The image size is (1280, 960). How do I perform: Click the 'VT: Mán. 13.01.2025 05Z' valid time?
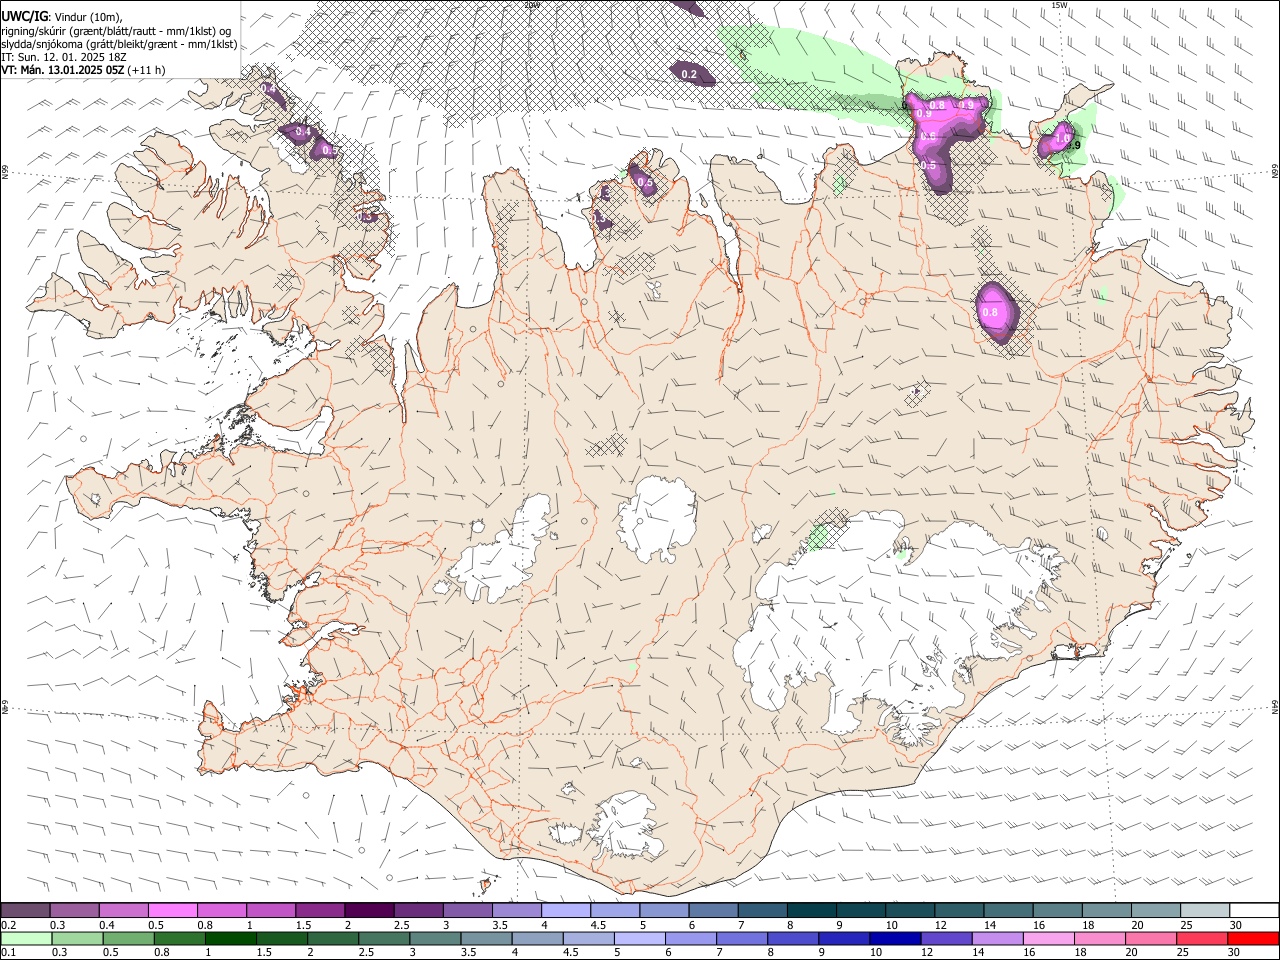(62, 70)
